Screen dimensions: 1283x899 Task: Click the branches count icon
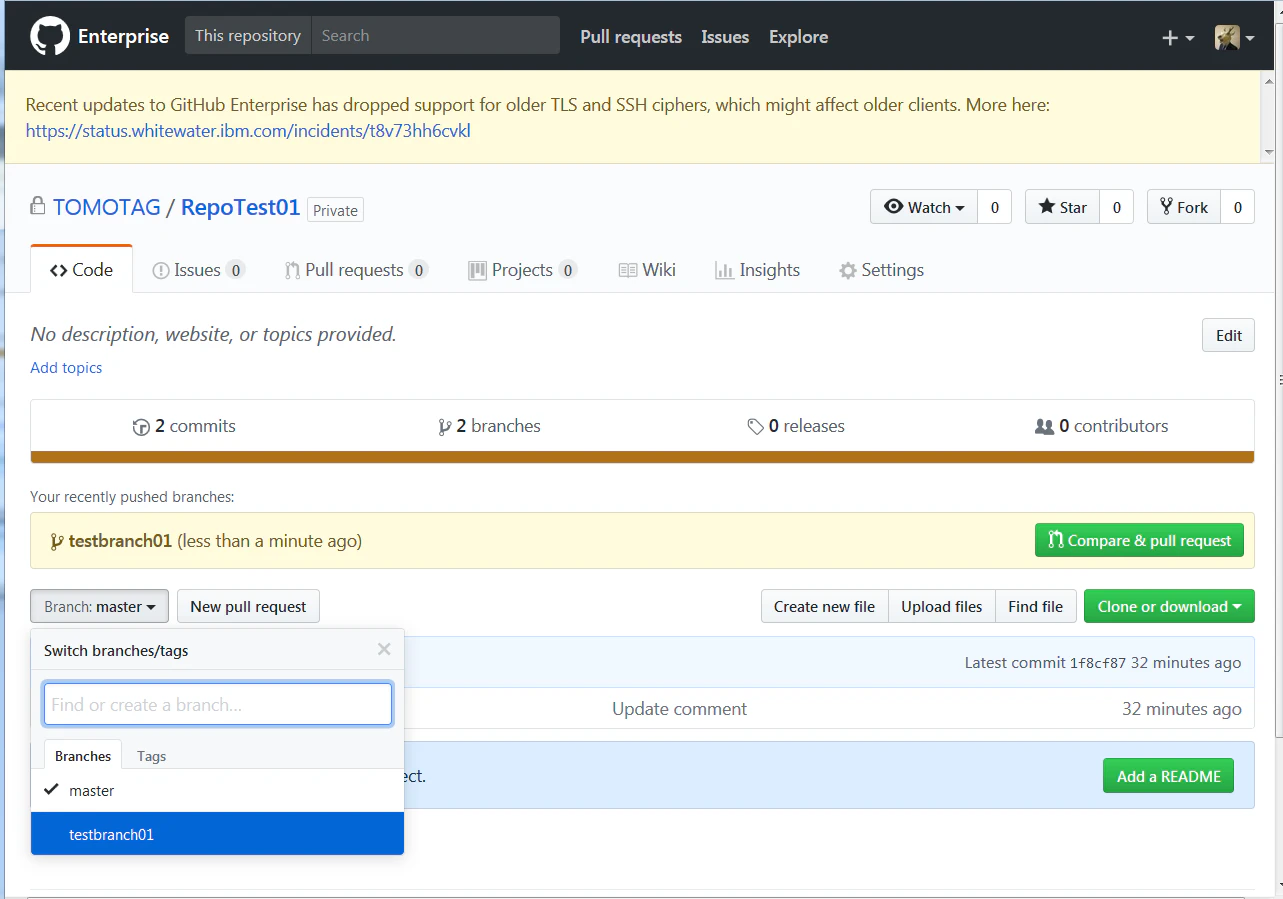click(x=444, y=427)
